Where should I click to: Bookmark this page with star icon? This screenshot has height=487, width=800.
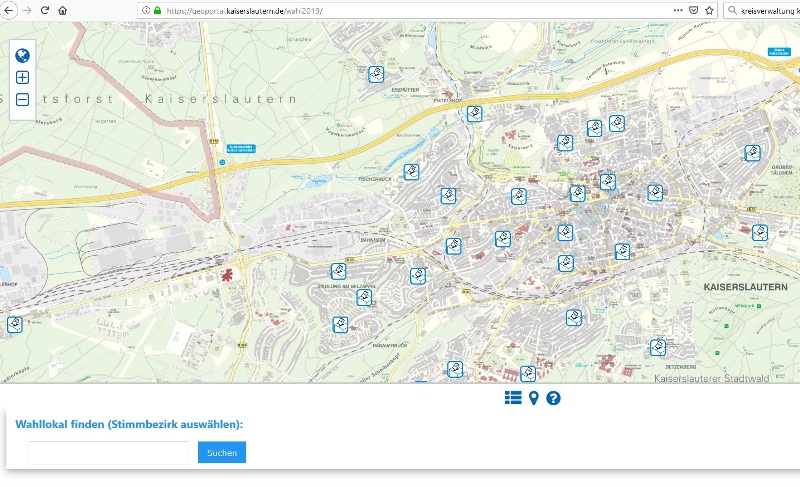708,10
